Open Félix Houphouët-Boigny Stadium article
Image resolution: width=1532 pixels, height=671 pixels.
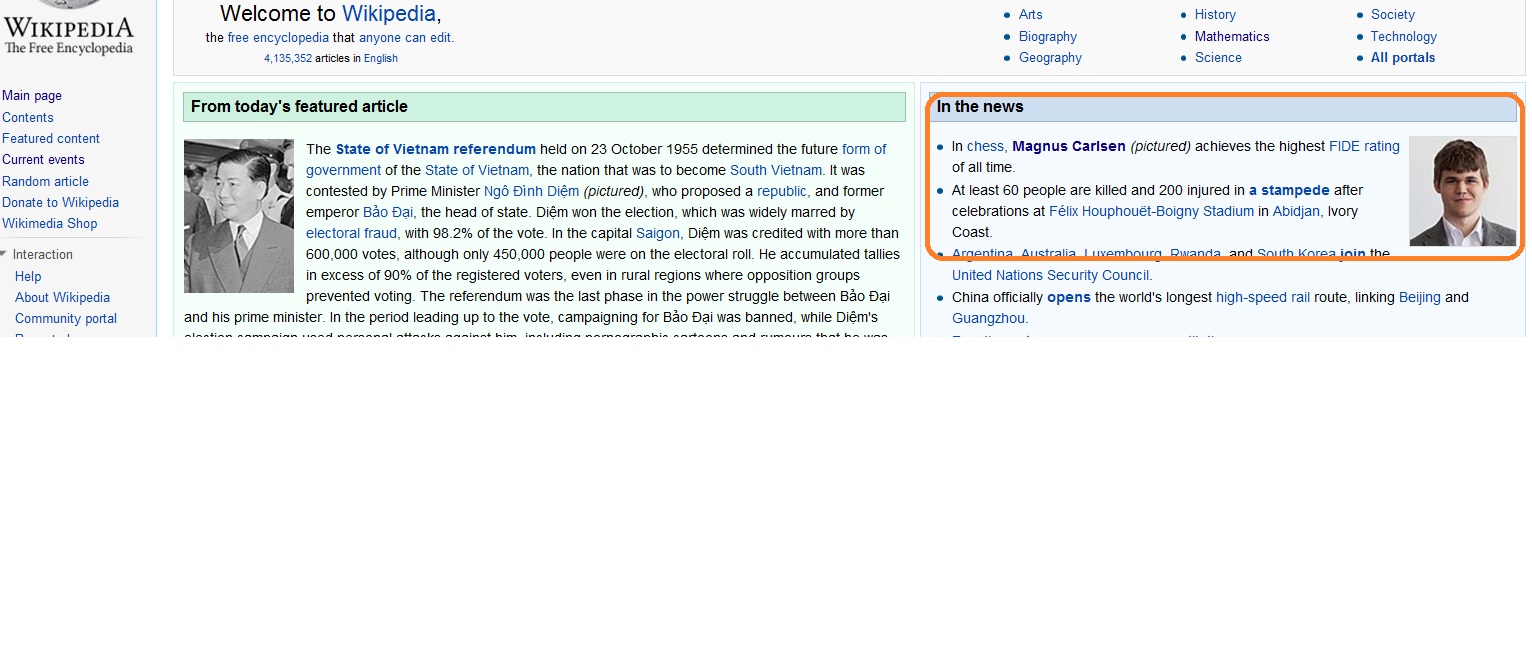(1150, 211)
